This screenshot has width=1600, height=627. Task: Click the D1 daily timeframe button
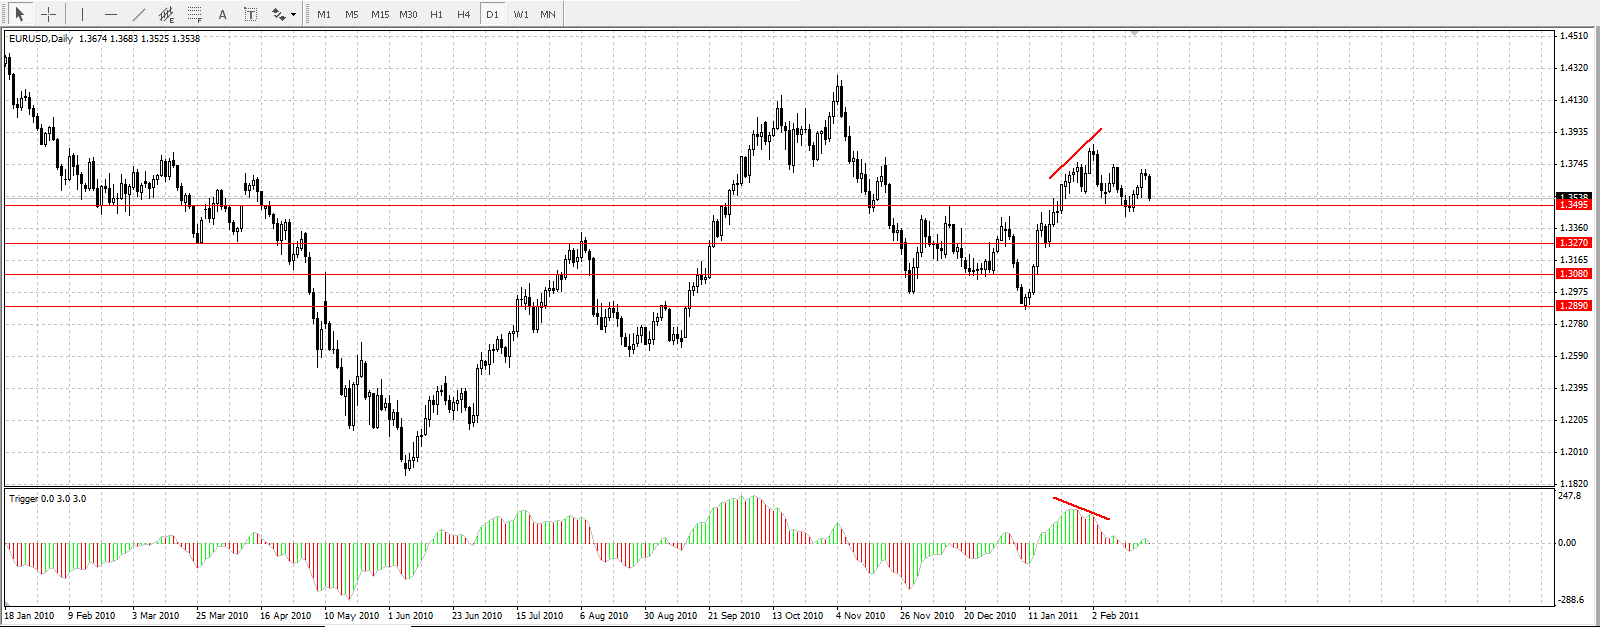point(492,15)
